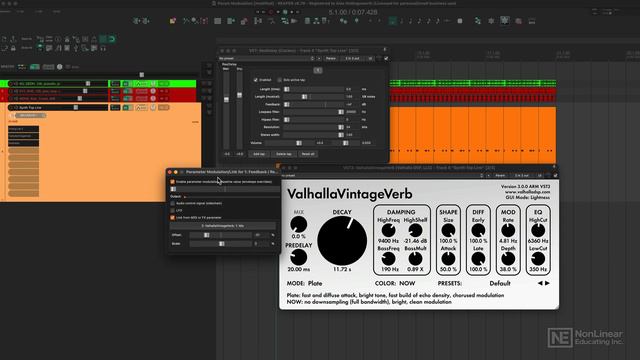Toggle the ReaDelay plugin bypass checkbox
640x360 pixels.
(x=386, y=58)
